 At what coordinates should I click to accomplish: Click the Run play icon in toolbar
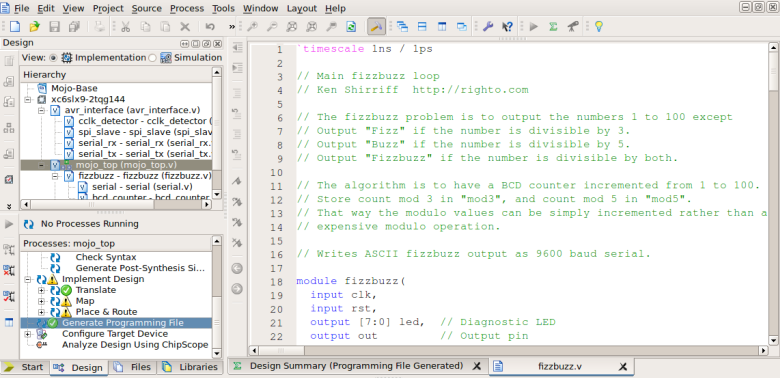(x=534, y=26)
